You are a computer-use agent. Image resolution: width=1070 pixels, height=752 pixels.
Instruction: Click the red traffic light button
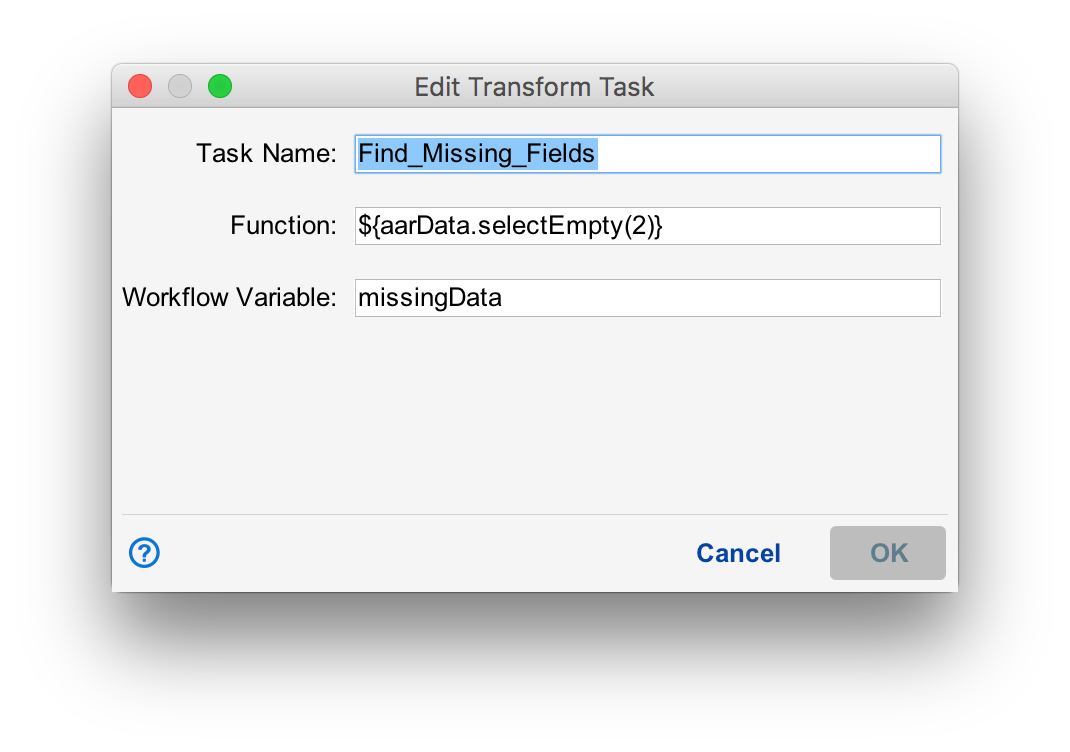(139, 86)
